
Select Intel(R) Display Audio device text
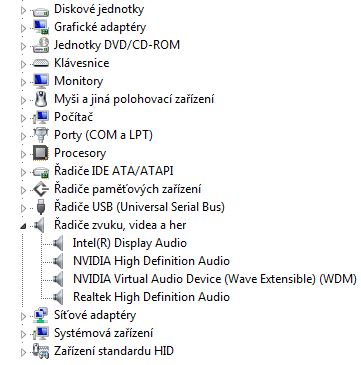130,243
